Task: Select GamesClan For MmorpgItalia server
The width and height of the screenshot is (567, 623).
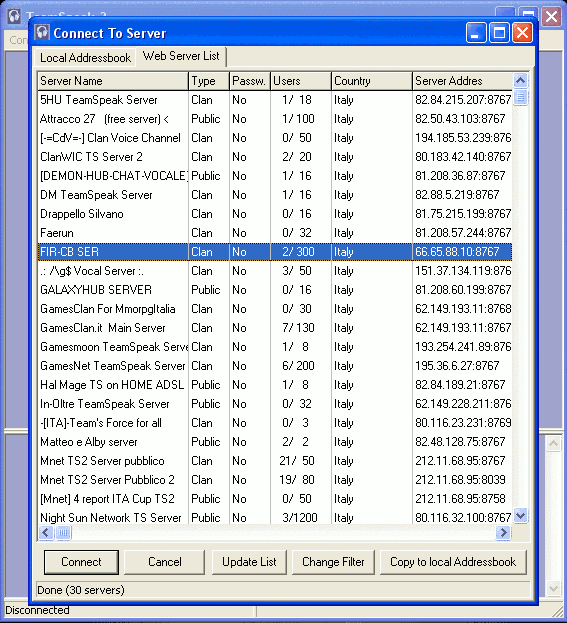Action: pyautogui.click(x=275, y=309)
